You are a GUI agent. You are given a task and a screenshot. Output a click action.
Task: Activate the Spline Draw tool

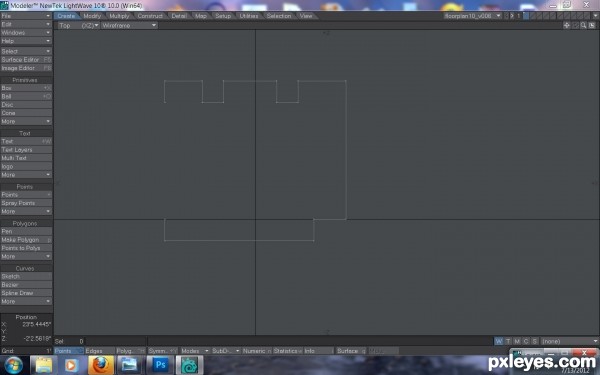26,293
